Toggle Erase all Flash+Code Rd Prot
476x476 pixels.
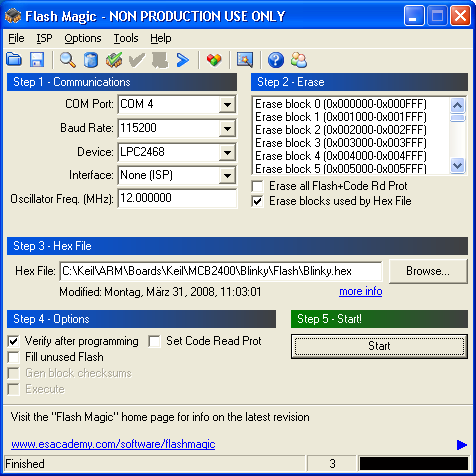tap(257, 186)
